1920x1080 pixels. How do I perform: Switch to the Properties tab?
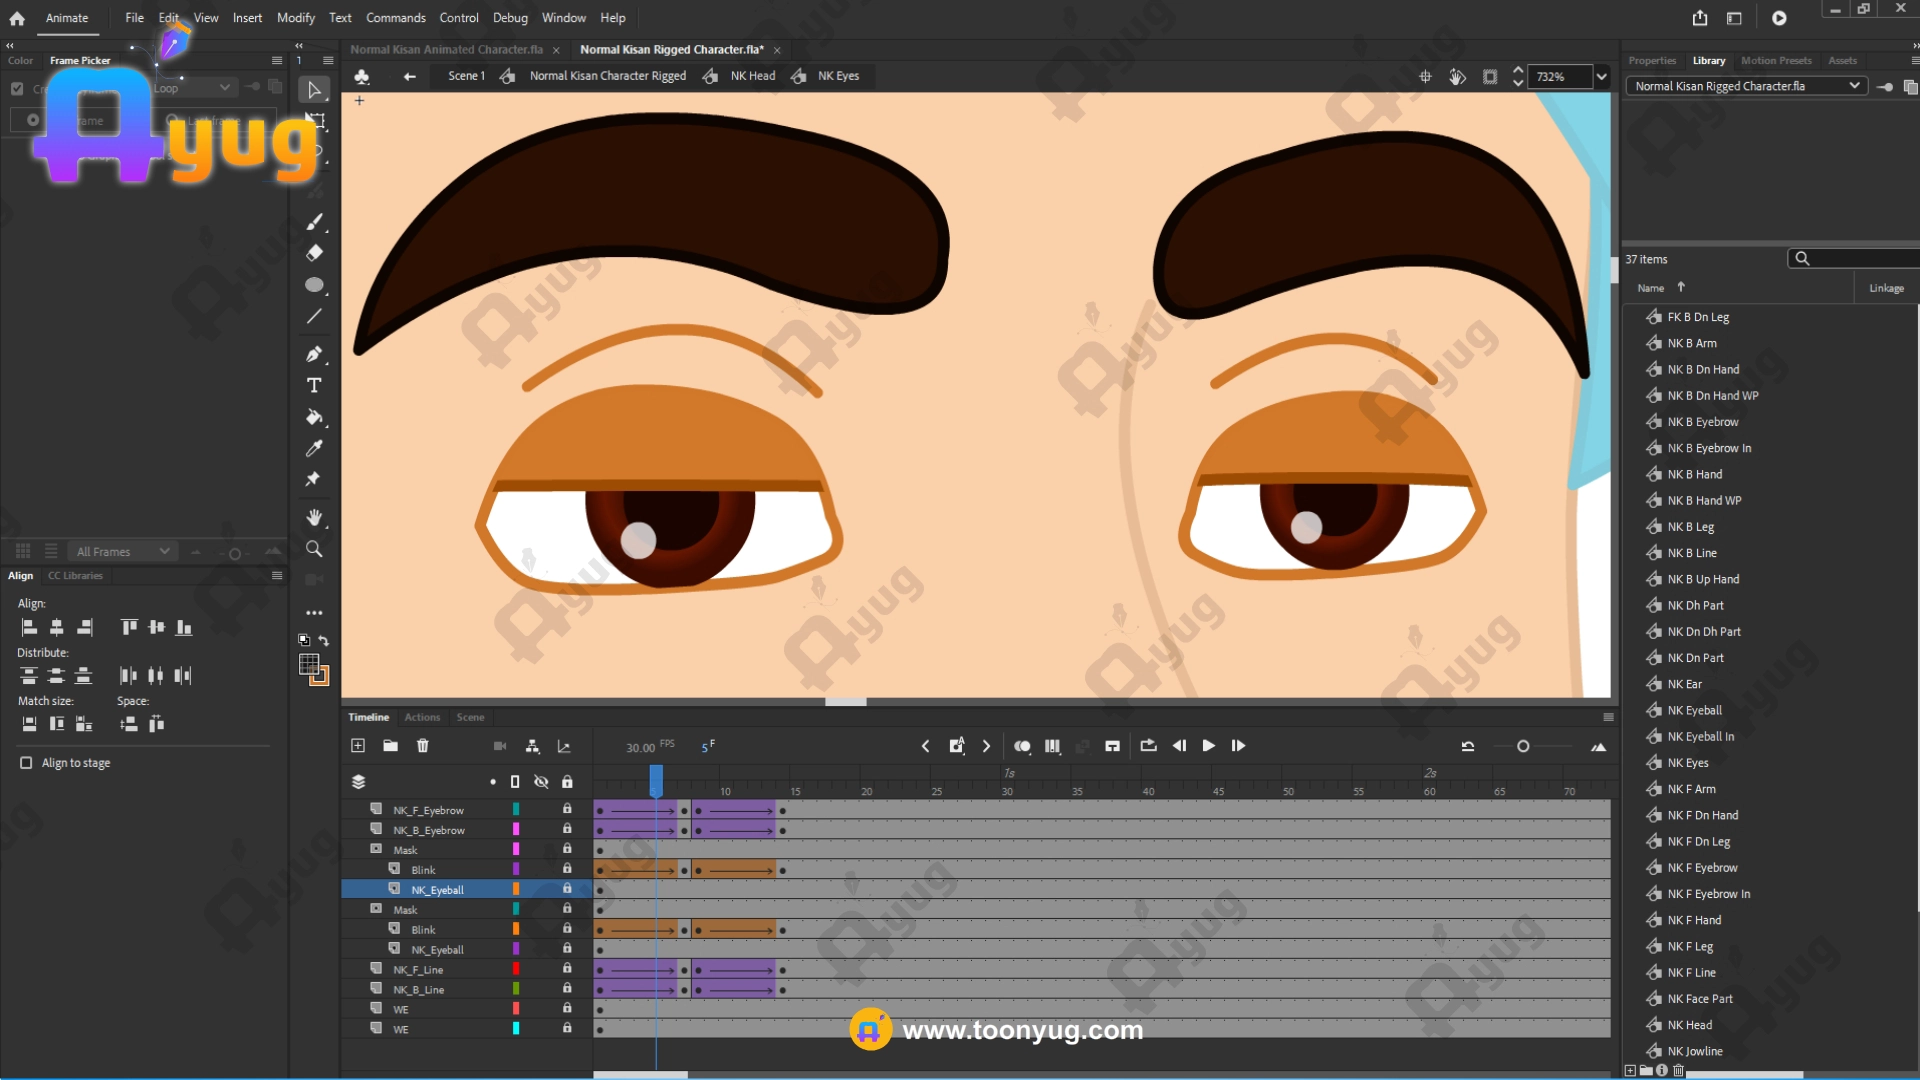(1651, 61)
